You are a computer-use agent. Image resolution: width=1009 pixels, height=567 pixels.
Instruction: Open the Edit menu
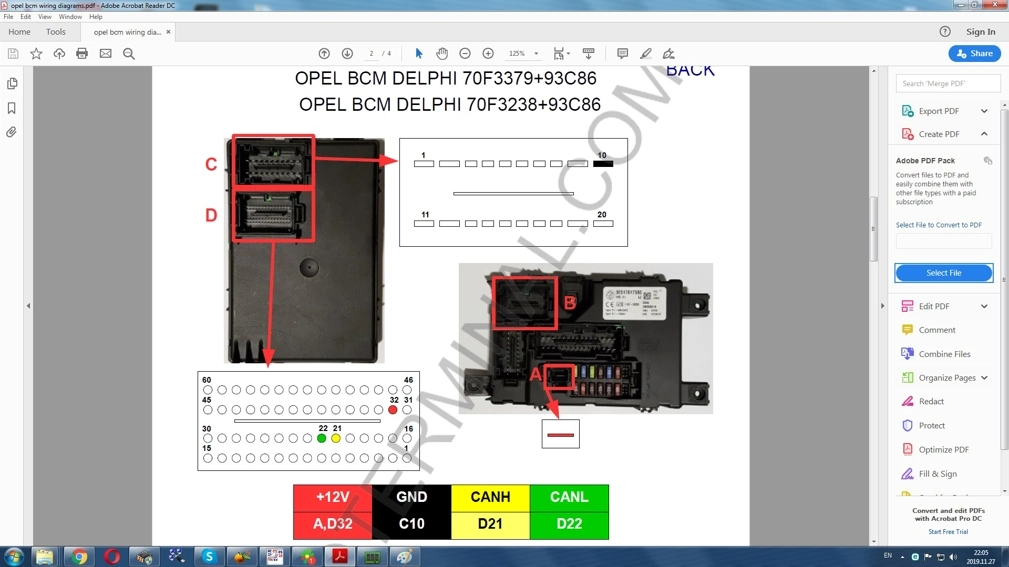[26, 17]
